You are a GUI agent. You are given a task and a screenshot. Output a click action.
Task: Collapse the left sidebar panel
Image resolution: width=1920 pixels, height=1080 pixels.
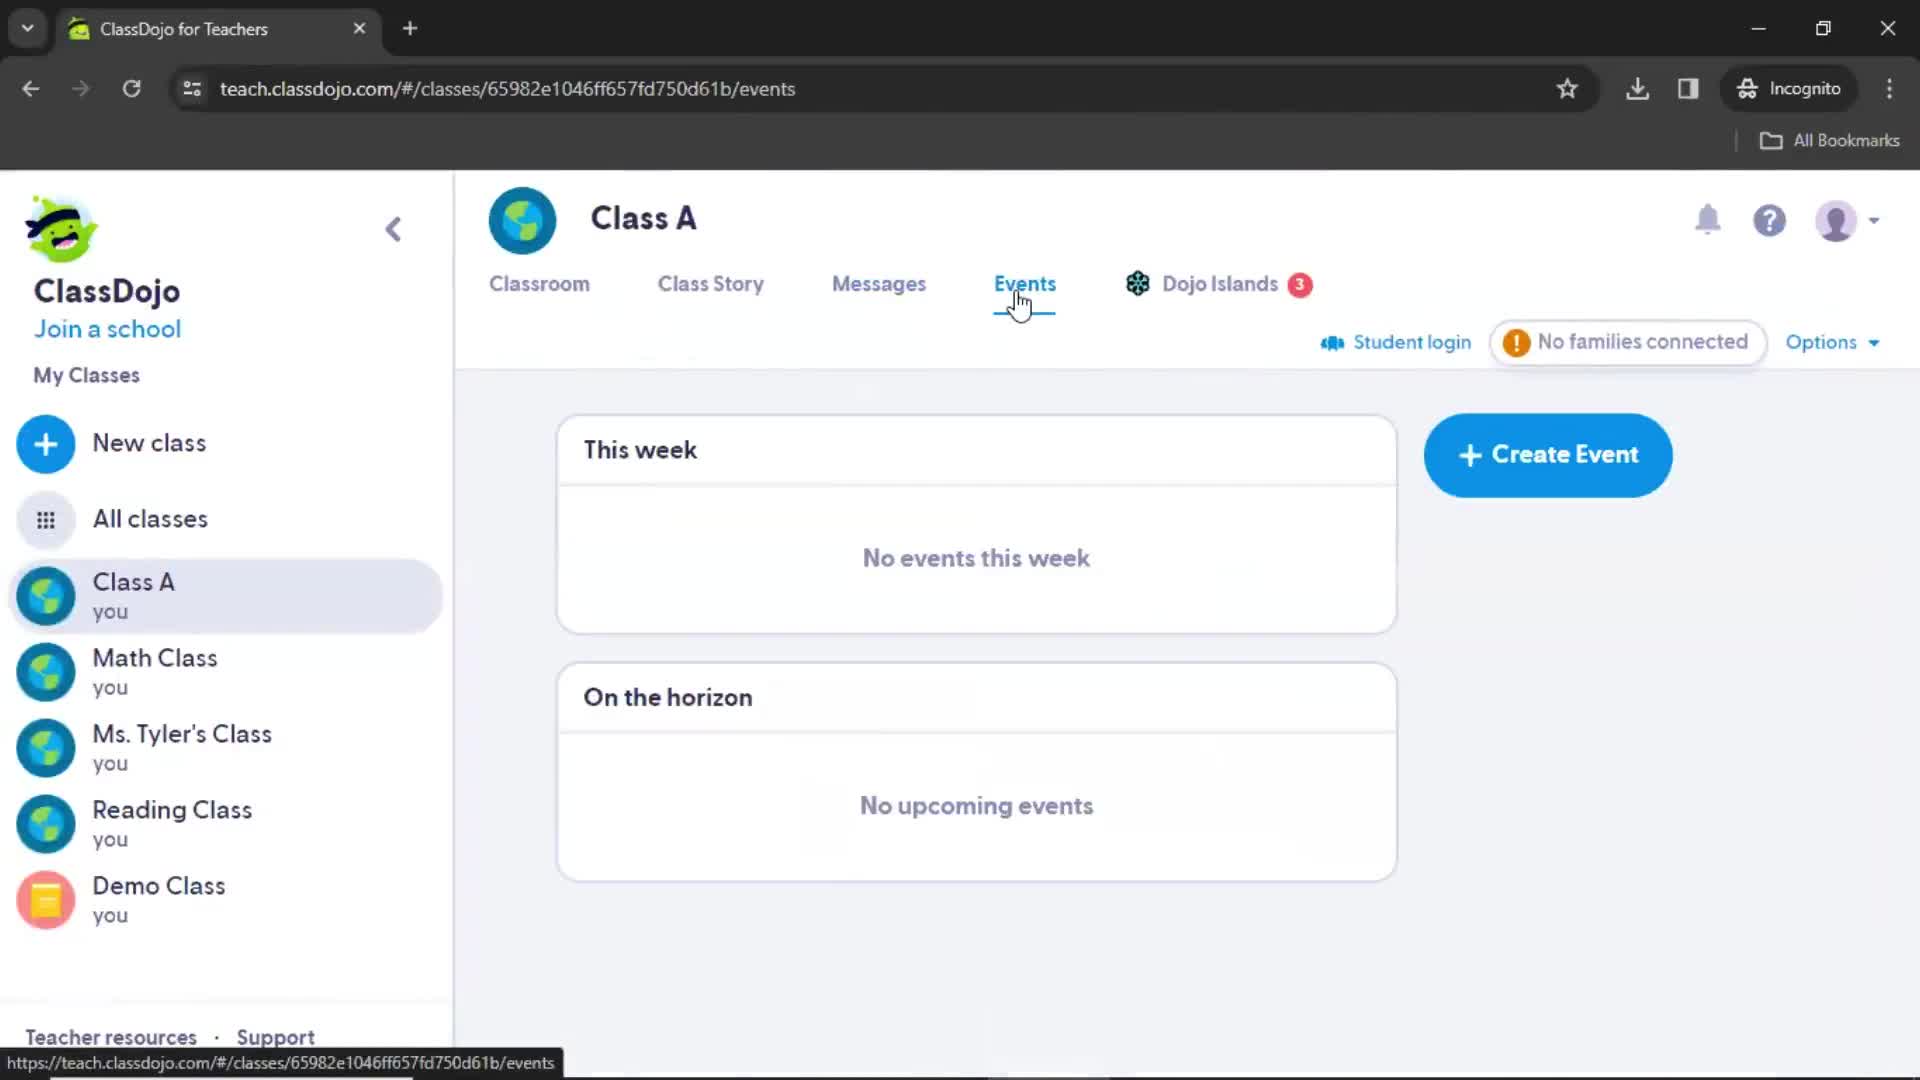393,227
